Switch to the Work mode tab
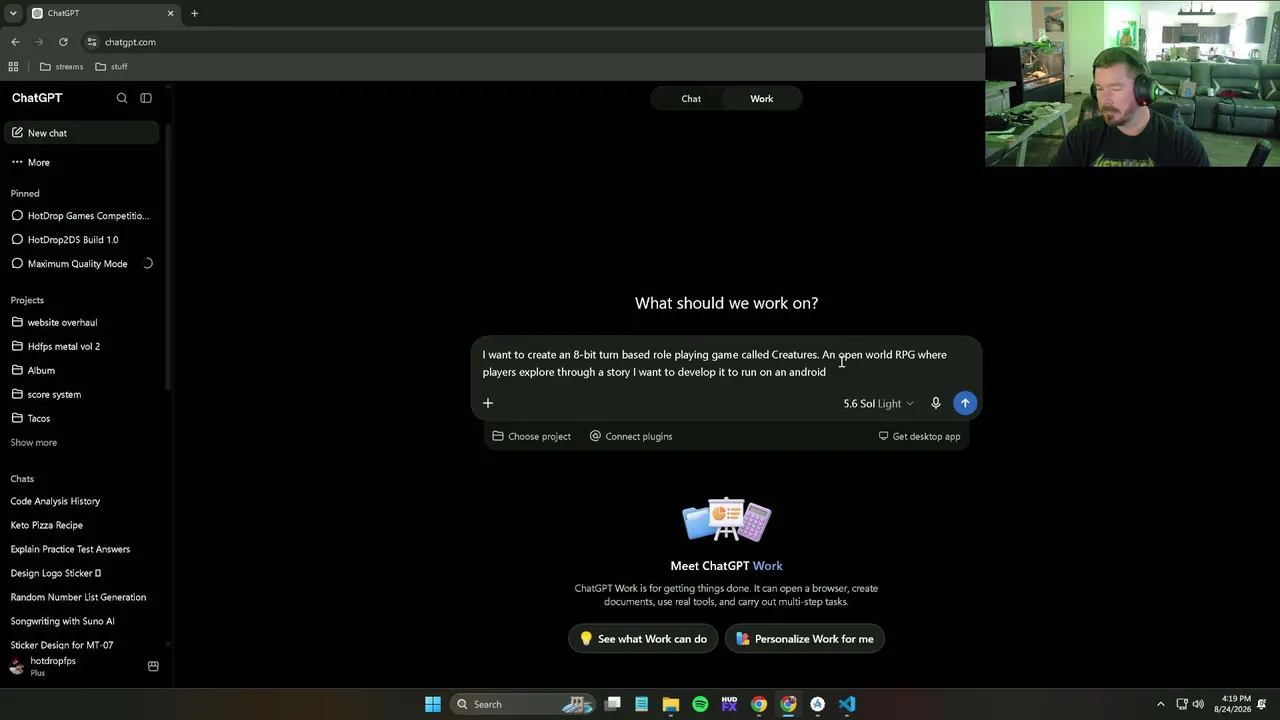The width and height of the screenshot is (1280, 720). (762, 99)
